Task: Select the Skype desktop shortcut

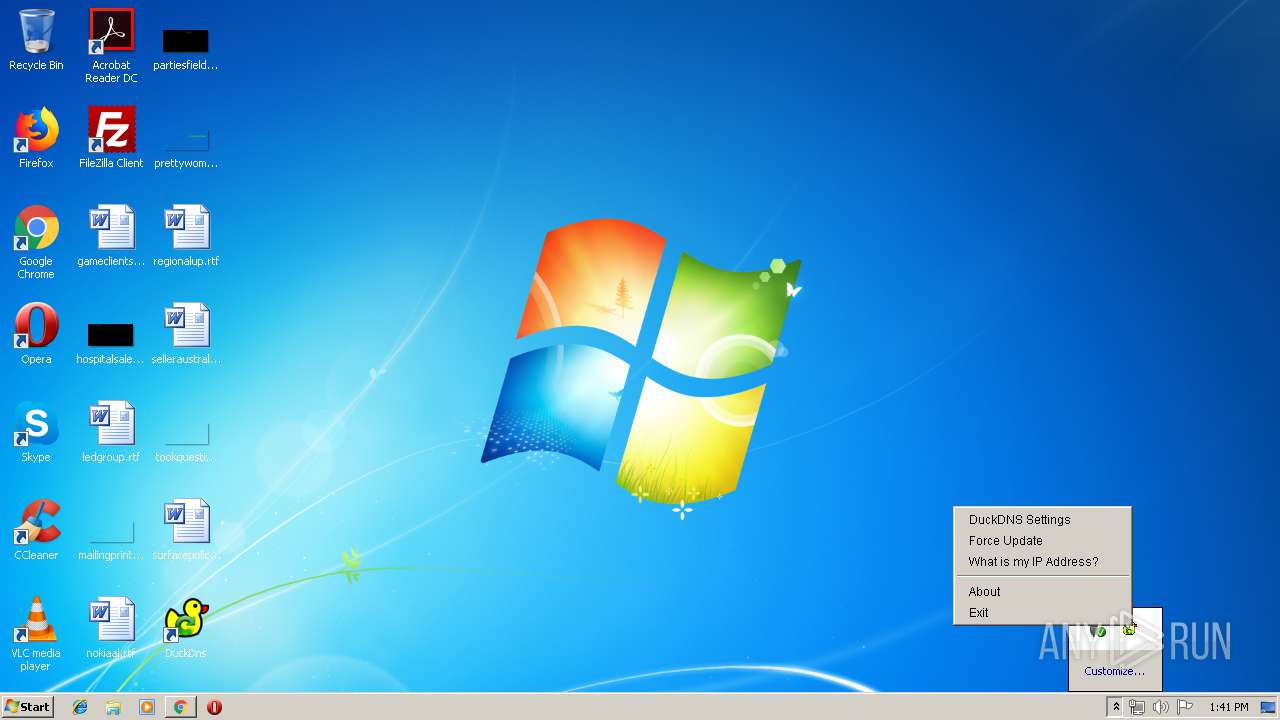Action: pyautogui.click(x=36, y=432)
